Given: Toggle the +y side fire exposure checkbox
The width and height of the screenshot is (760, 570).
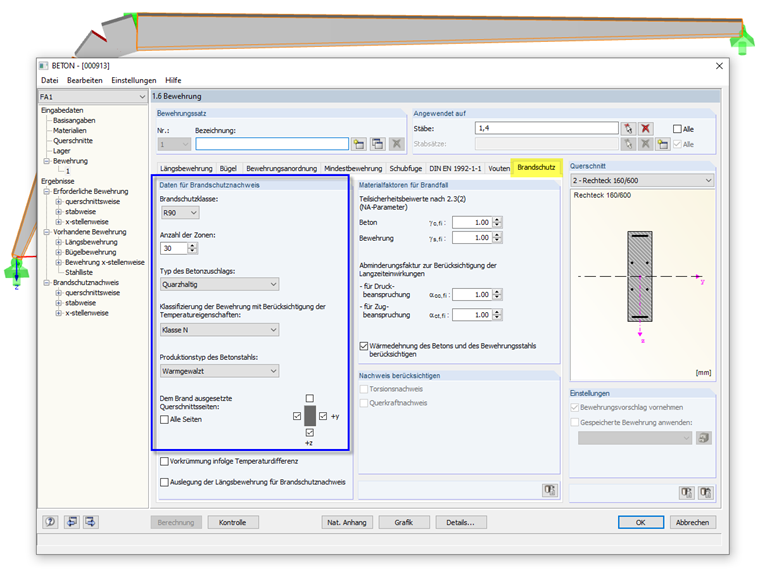Looking at the screenshot, I should pyautogui.click(x=323, y=416).
